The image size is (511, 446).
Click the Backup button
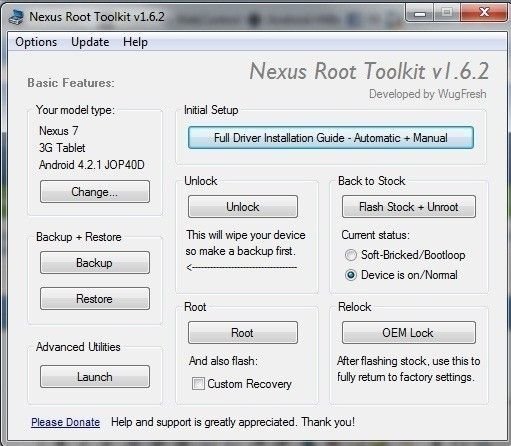click(95, 263)
